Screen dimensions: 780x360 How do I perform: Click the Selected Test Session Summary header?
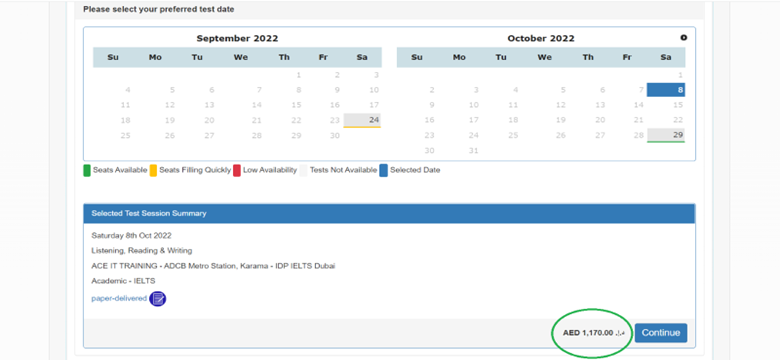pos(389,213)
